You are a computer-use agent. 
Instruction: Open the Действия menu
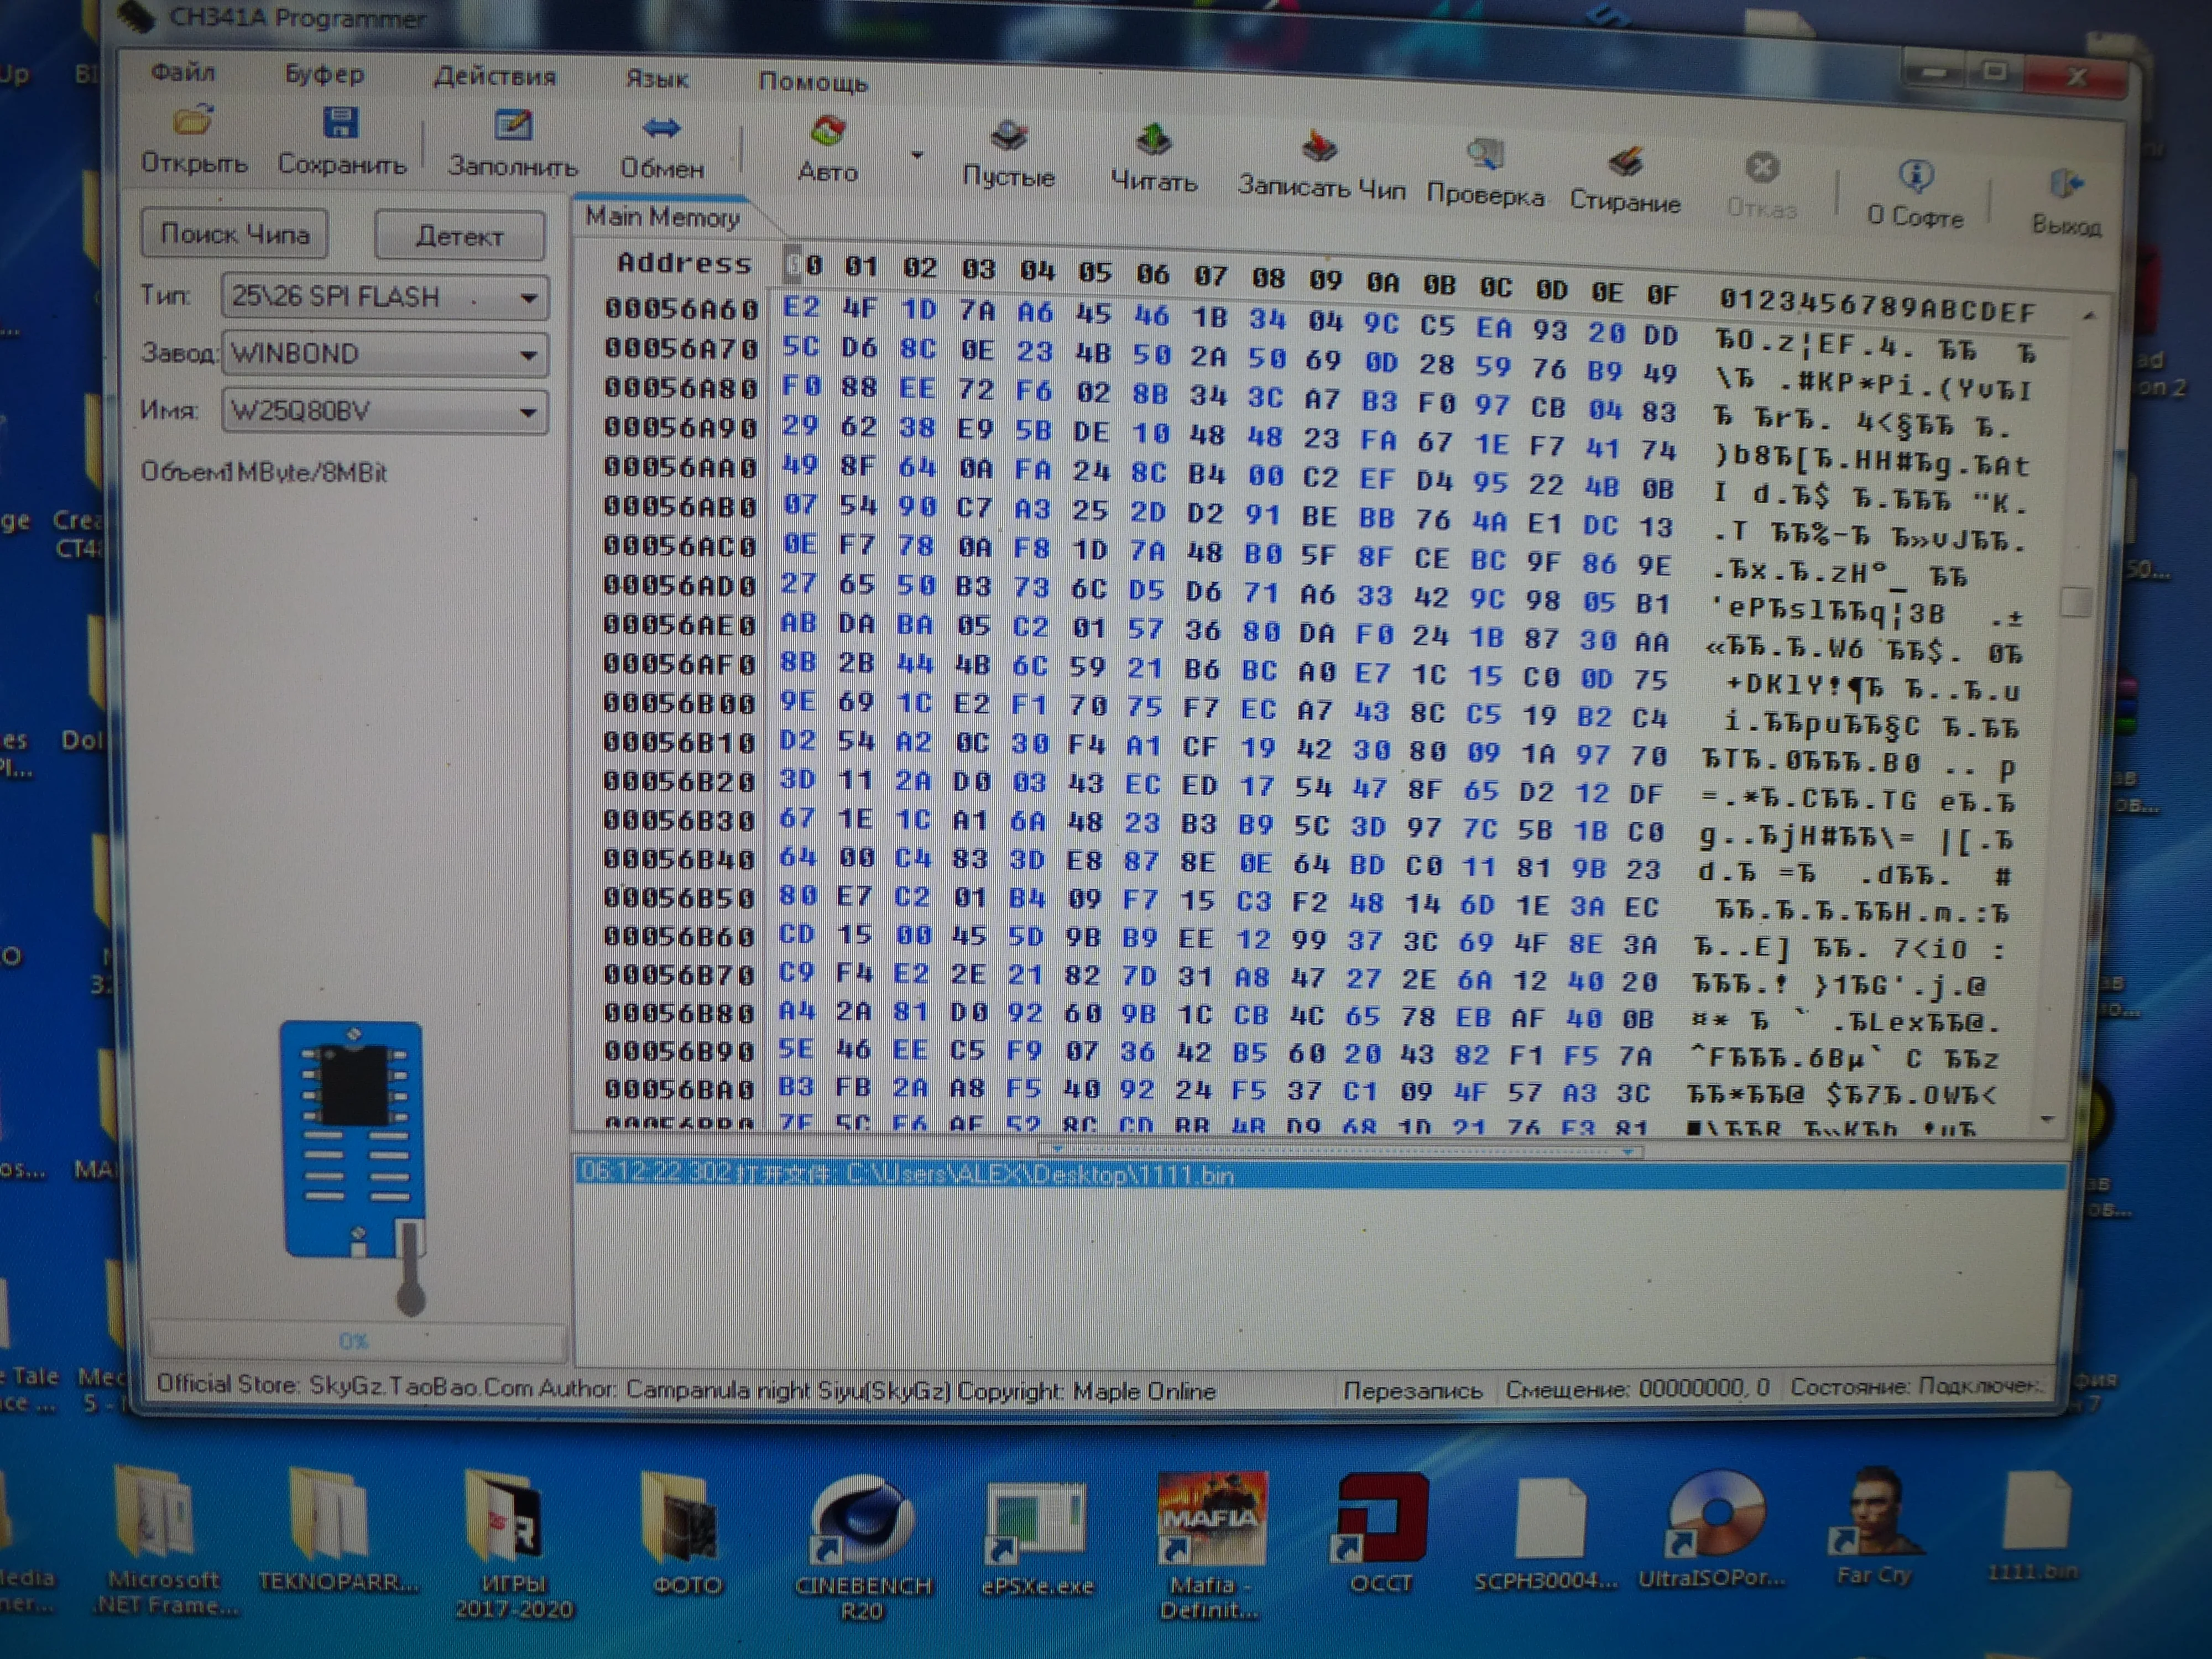[x=494, y=77]
